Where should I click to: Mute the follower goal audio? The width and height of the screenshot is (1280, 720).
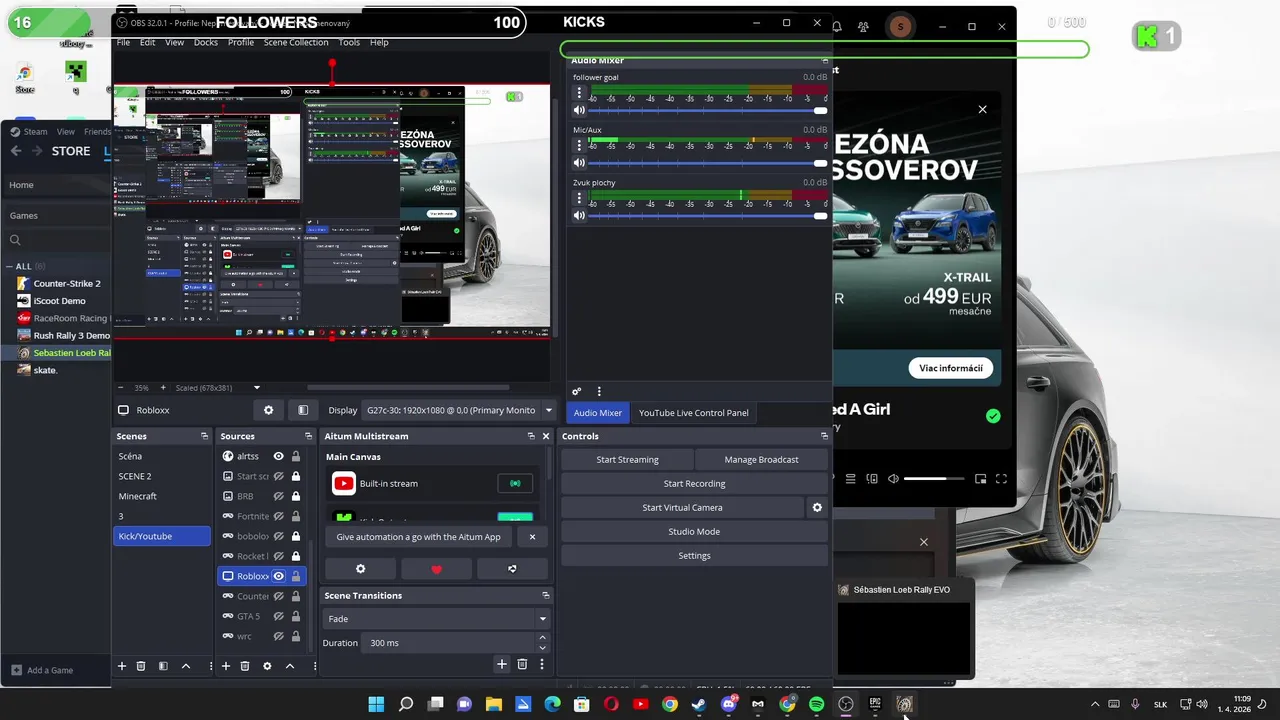coord(579,110)
